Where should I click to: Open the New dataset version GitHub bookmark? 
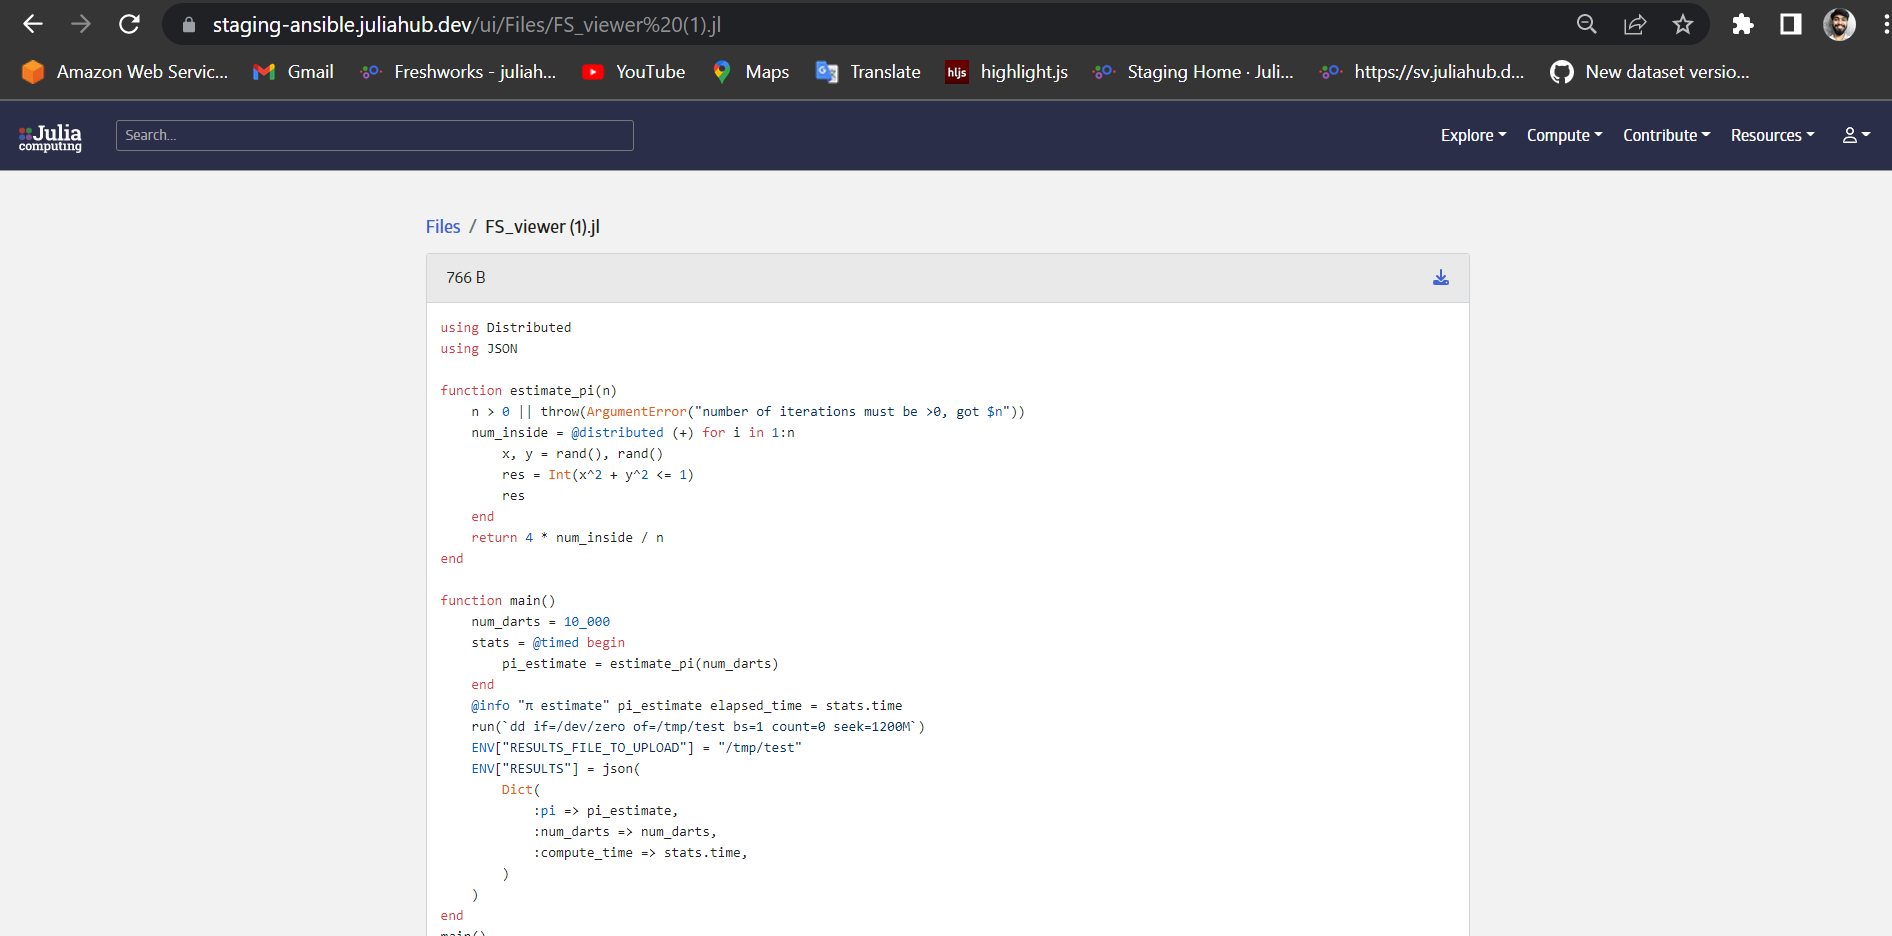pyautogui.click(x=1650, y=72)
